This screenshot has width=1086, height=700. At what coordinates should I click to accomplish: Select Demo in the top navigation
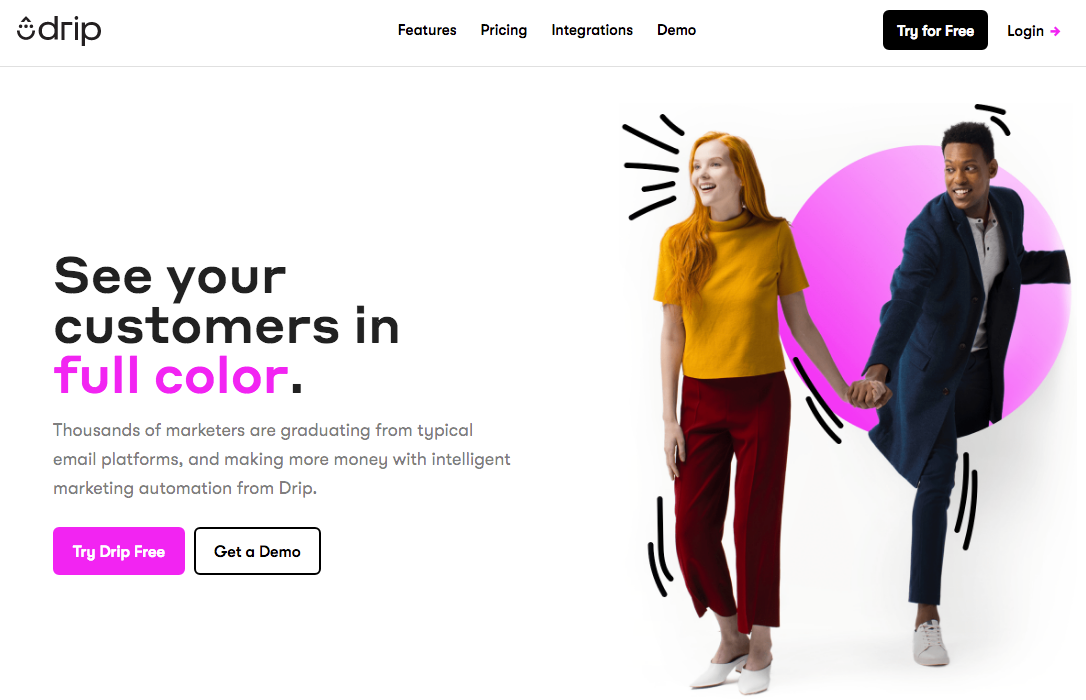[x=676, y=30]
